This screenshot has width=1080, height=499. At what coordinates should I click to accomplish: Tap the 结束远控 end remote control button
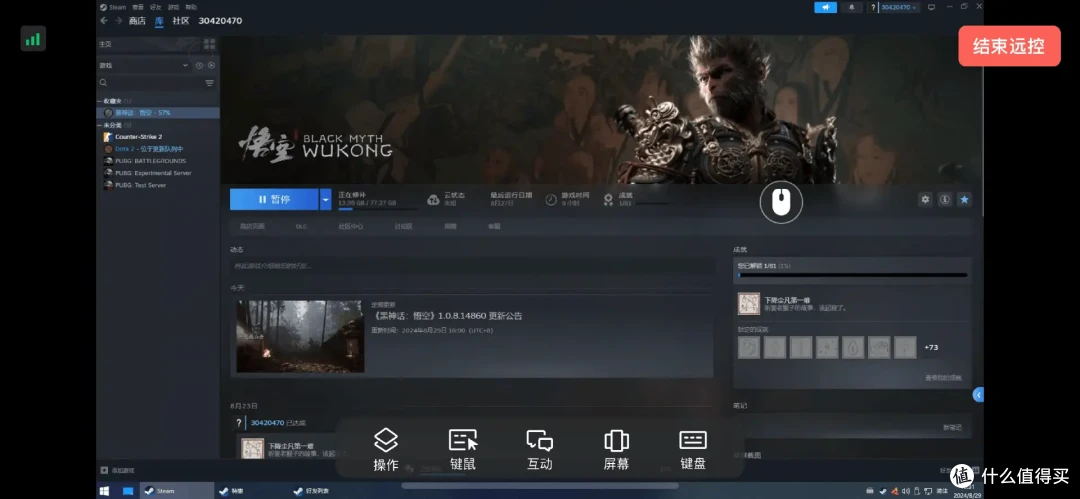1009,46
